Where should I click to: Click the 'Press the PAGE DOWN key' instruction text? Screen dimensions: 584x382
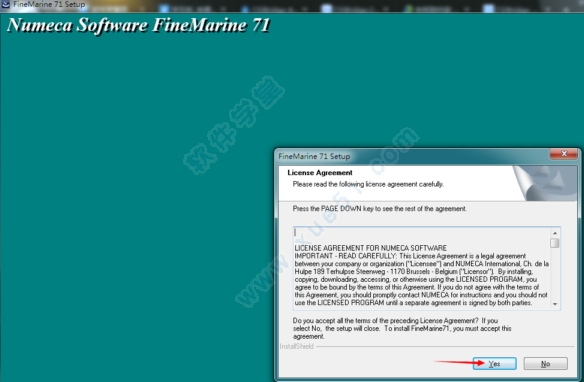point(379,208)
